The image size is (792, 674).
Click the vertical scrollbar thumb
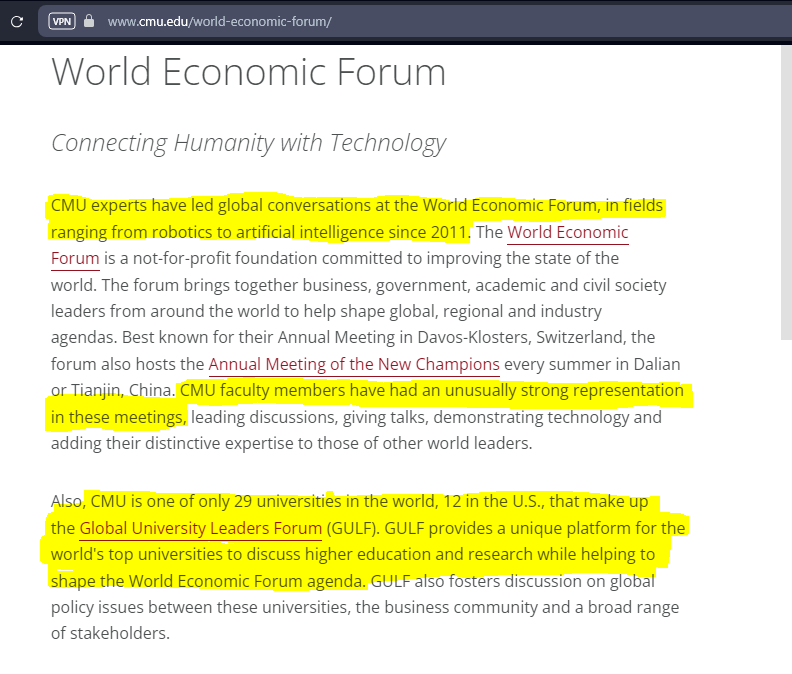pos(786,192)
